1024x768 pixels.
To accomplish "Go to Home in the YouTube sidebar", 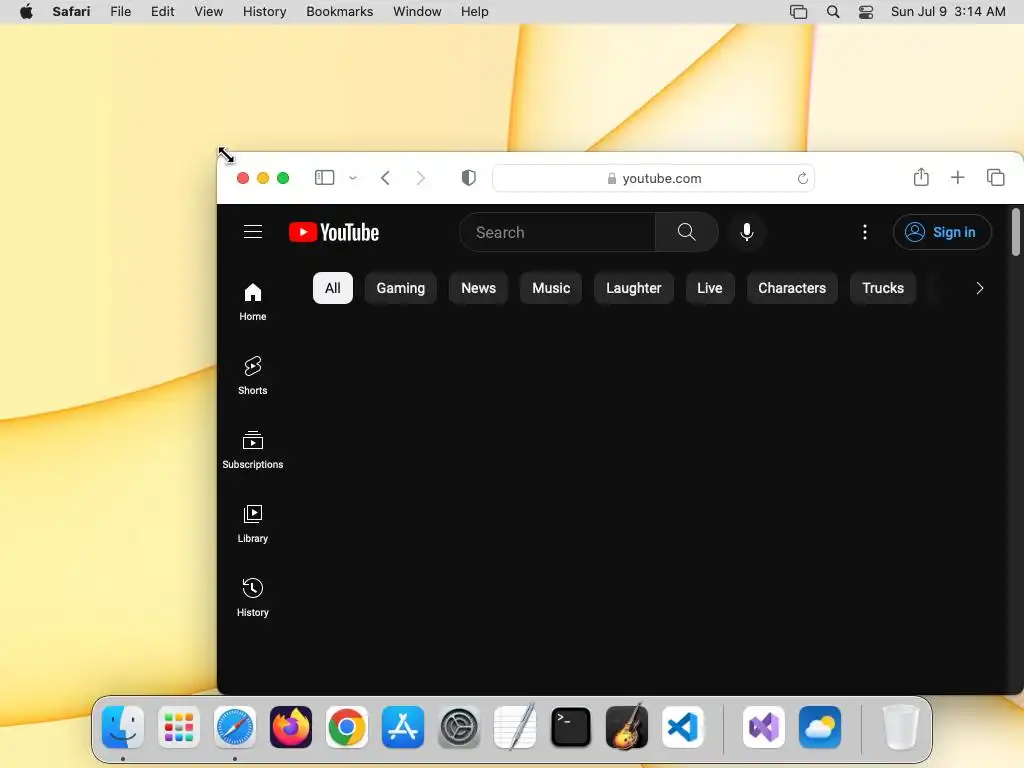I will tap(253, 302).
